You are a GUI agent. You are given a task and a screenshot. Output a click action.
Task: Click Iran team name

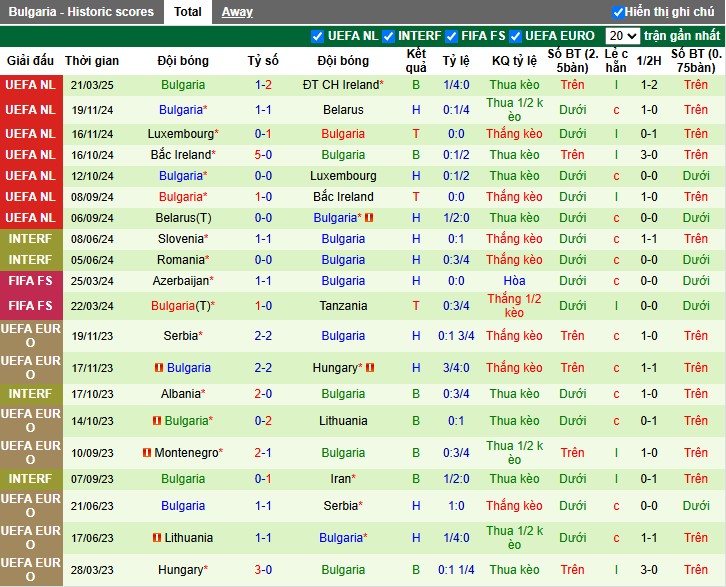(340, 479)
